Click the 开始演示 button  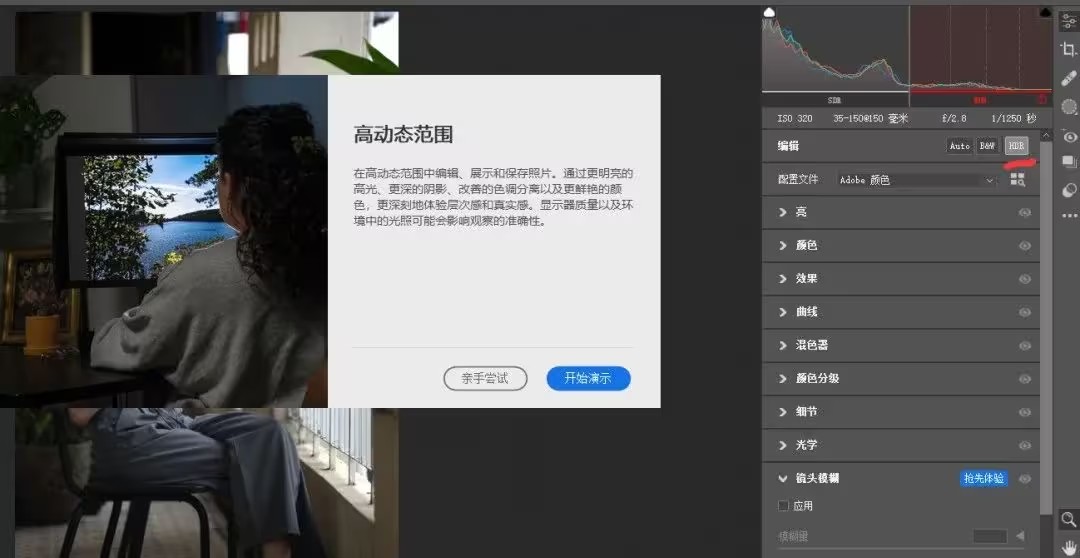[x=588, y=378]
